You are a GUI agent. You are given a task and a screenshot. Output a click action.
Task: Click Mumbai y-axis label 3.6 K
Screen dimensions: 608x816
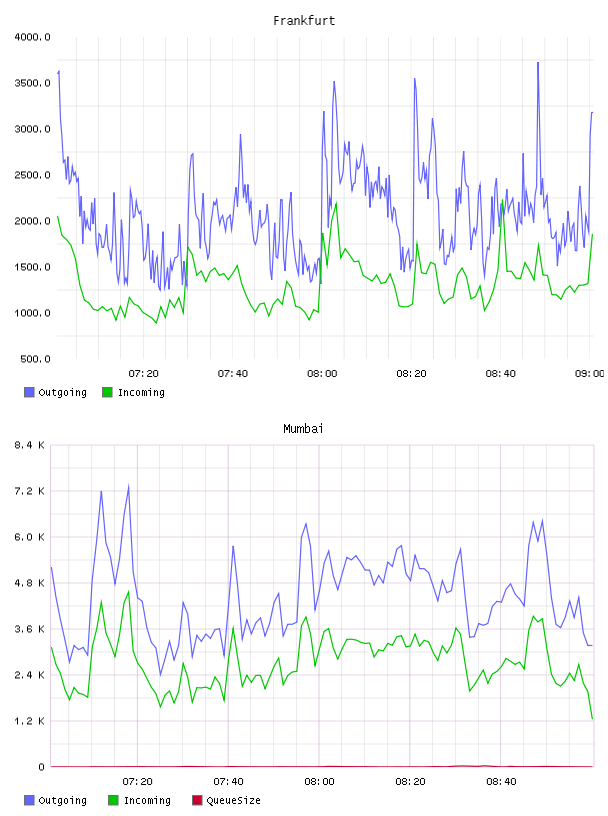(x=30, y=629)
